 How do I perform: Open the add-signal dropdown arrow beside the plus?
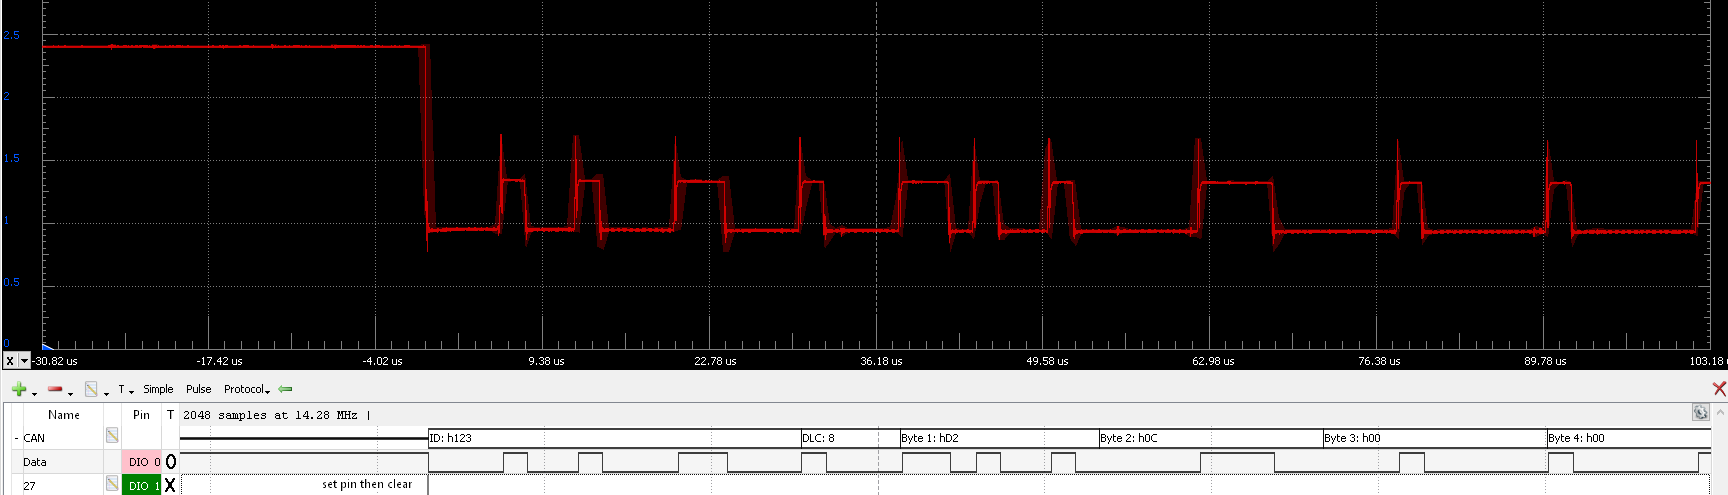tap(34, 392)
